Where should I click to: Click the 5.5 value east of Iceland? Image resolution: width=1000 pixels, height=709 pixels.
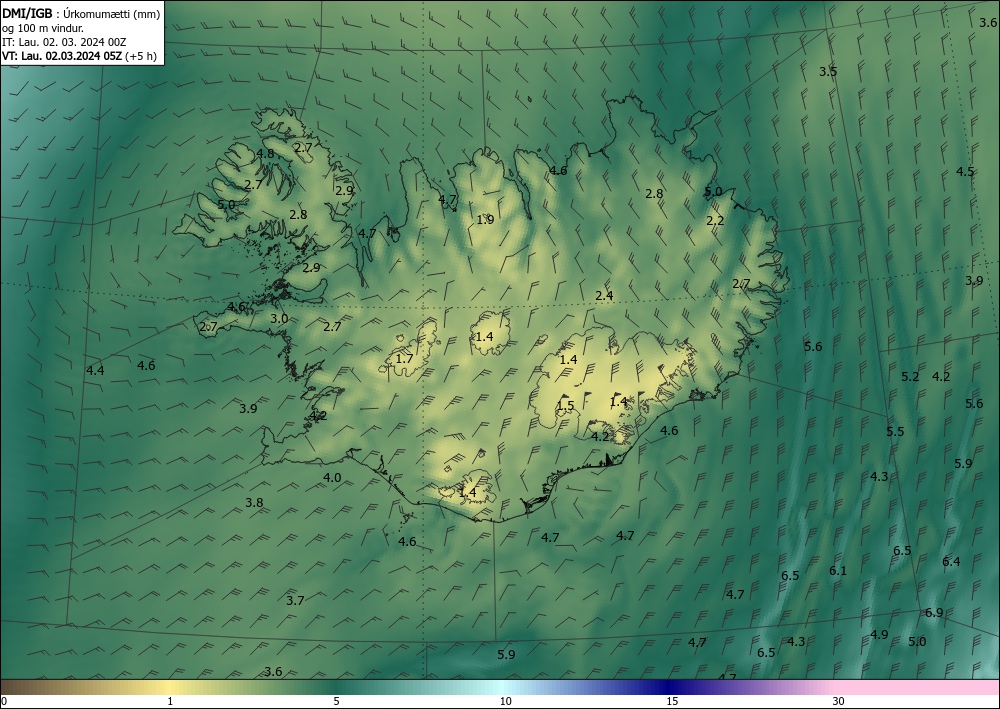[895, 431]
